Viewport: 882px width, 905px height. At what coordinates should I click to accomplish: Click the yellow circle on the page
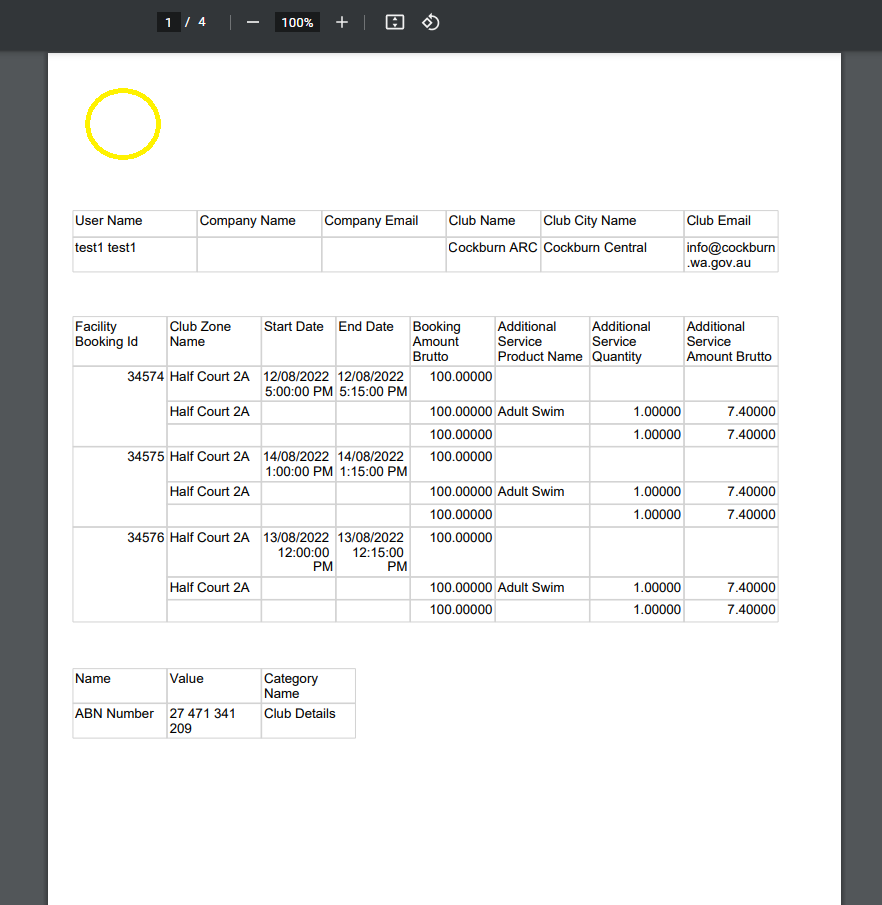pyautogui.click(x=123, y=123)
